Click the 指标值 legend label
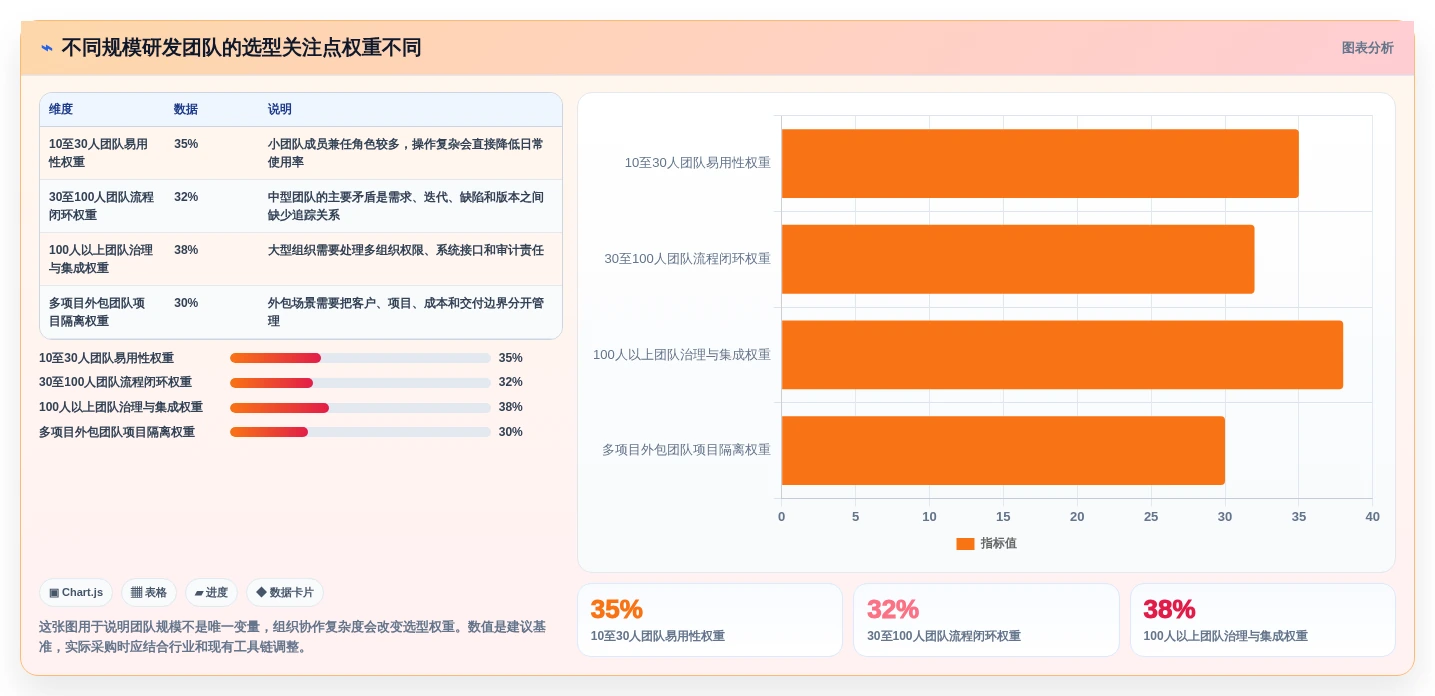 point(998,543)
